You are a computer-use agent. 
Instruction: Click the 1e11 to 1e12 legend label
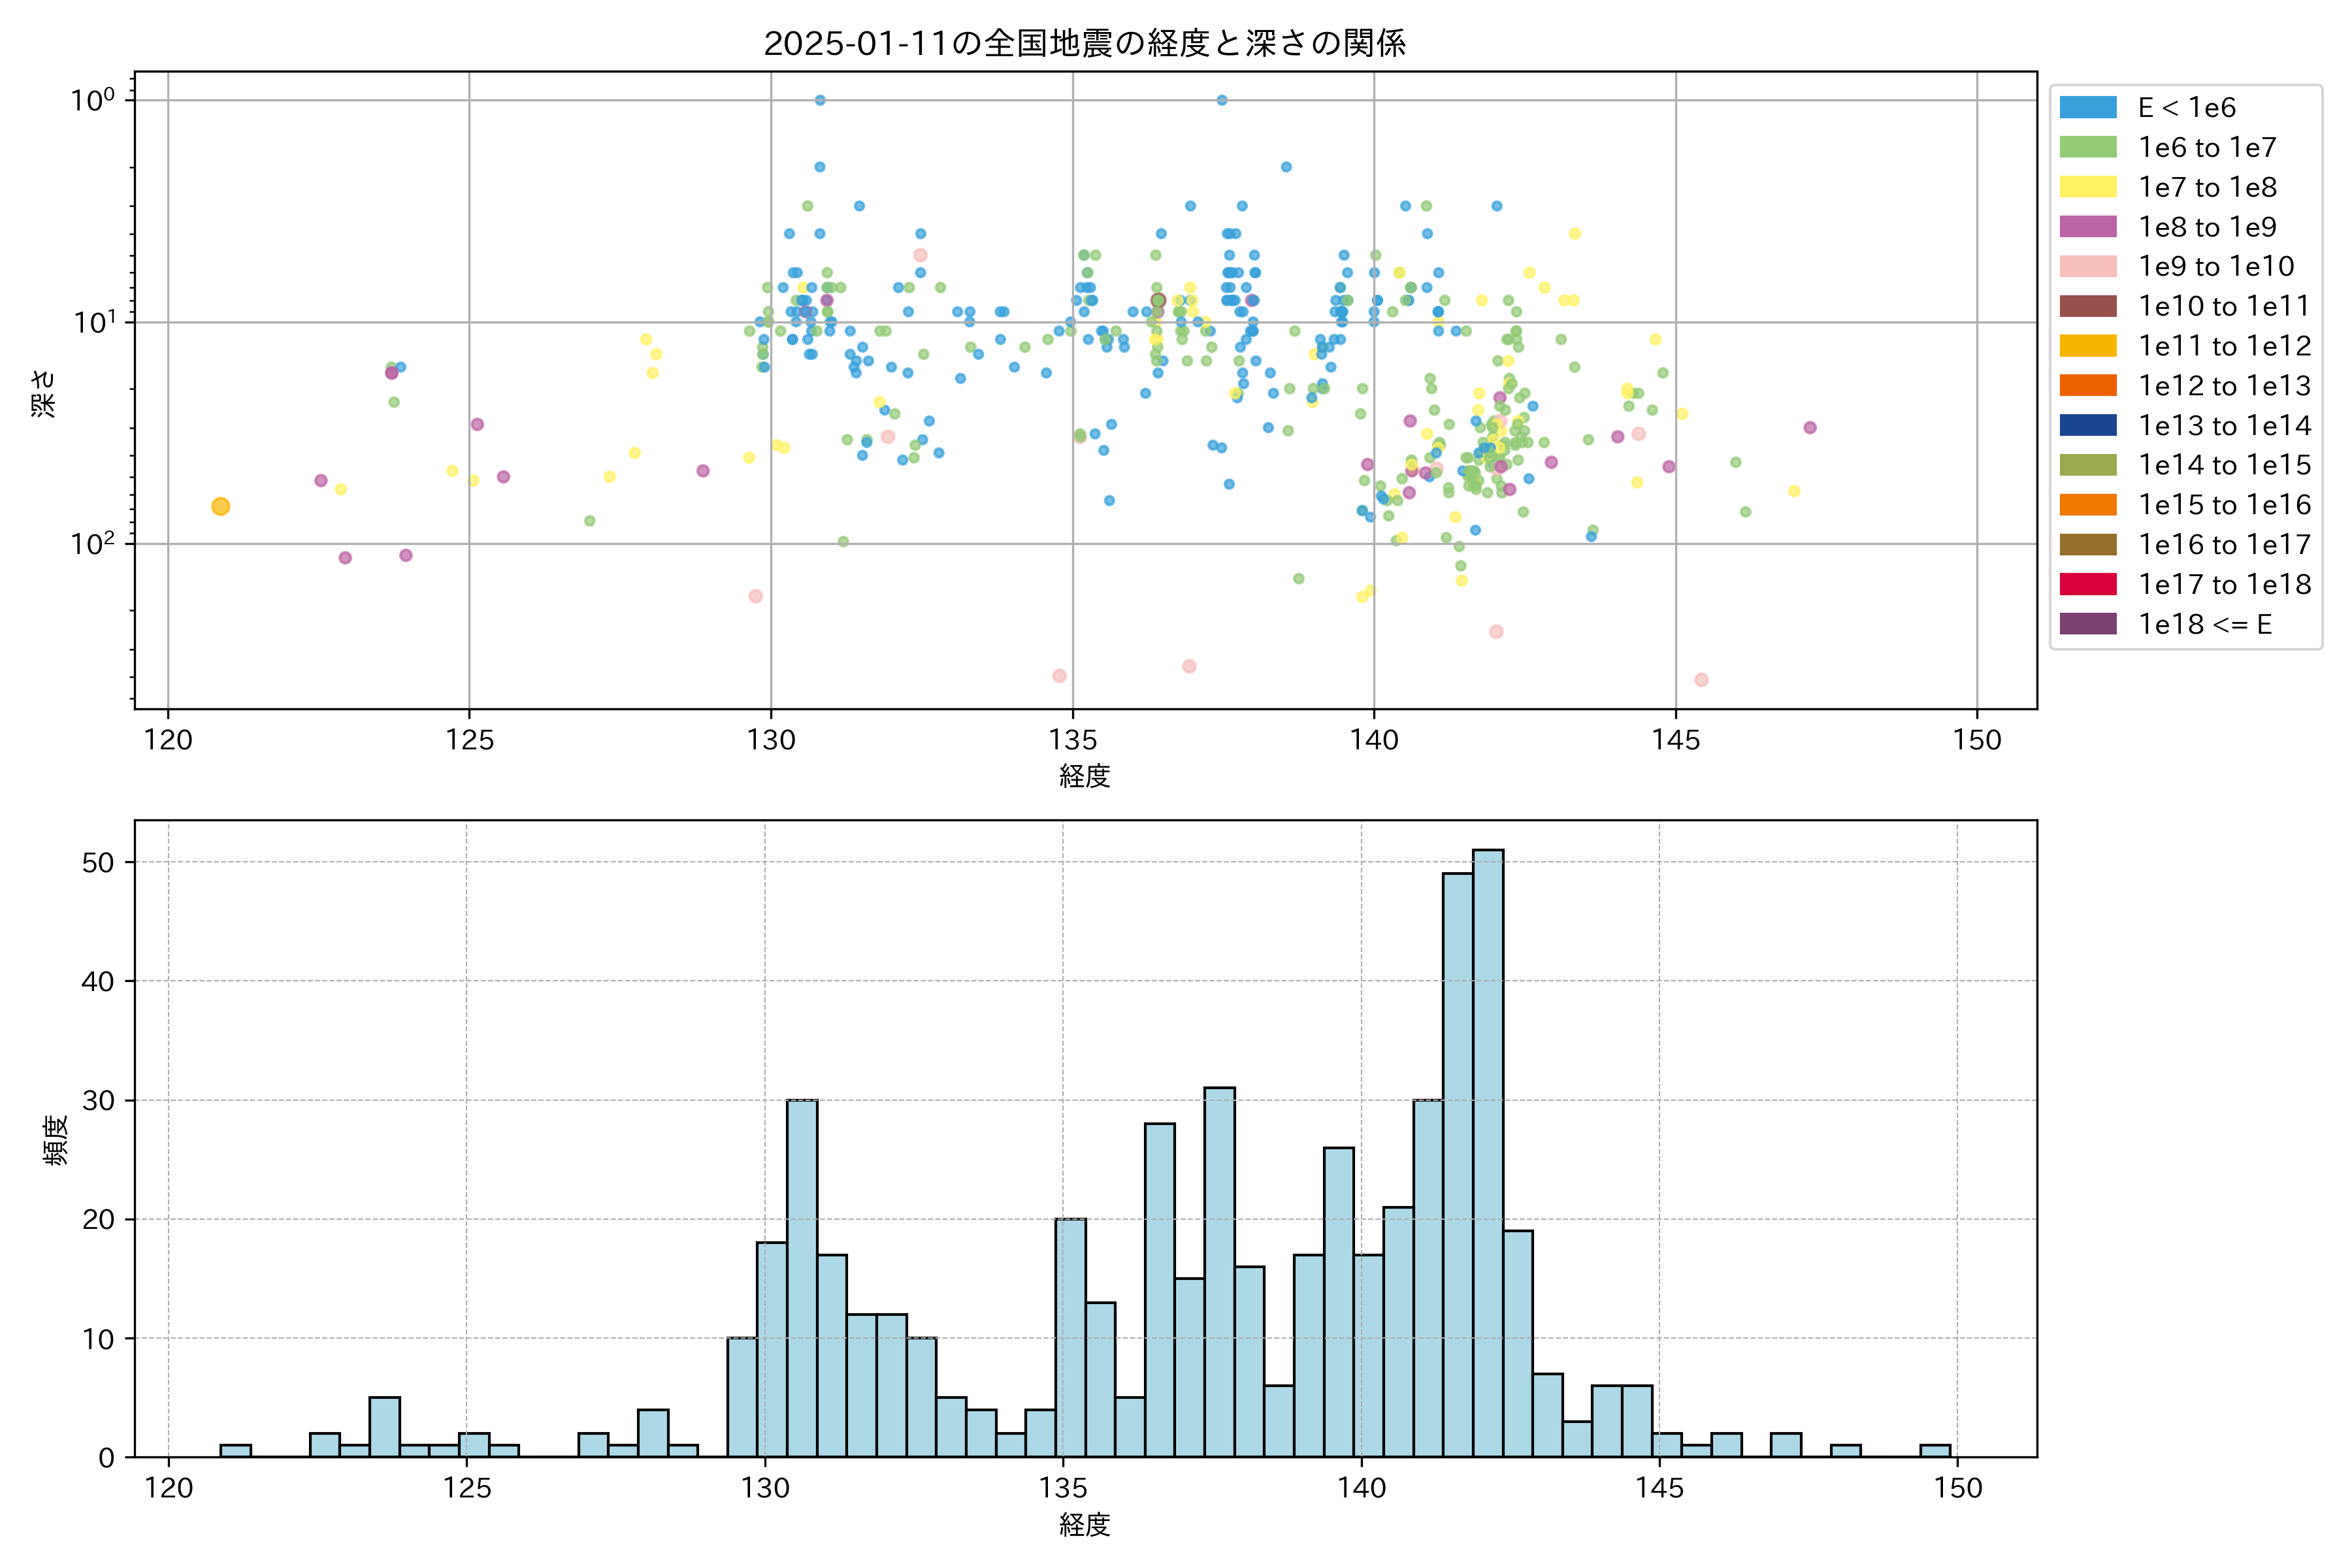point(2224,346)
